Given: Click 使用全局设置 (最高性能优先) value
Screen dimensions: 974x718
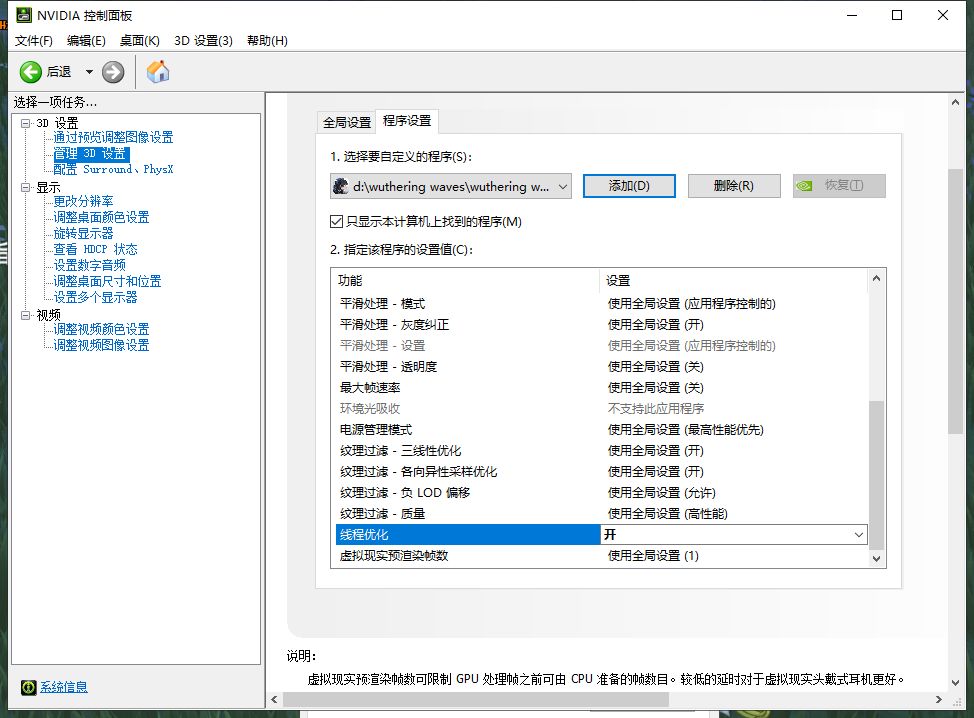Looking at the screenshot, I should pyautogui.click(x=686, y=430).
